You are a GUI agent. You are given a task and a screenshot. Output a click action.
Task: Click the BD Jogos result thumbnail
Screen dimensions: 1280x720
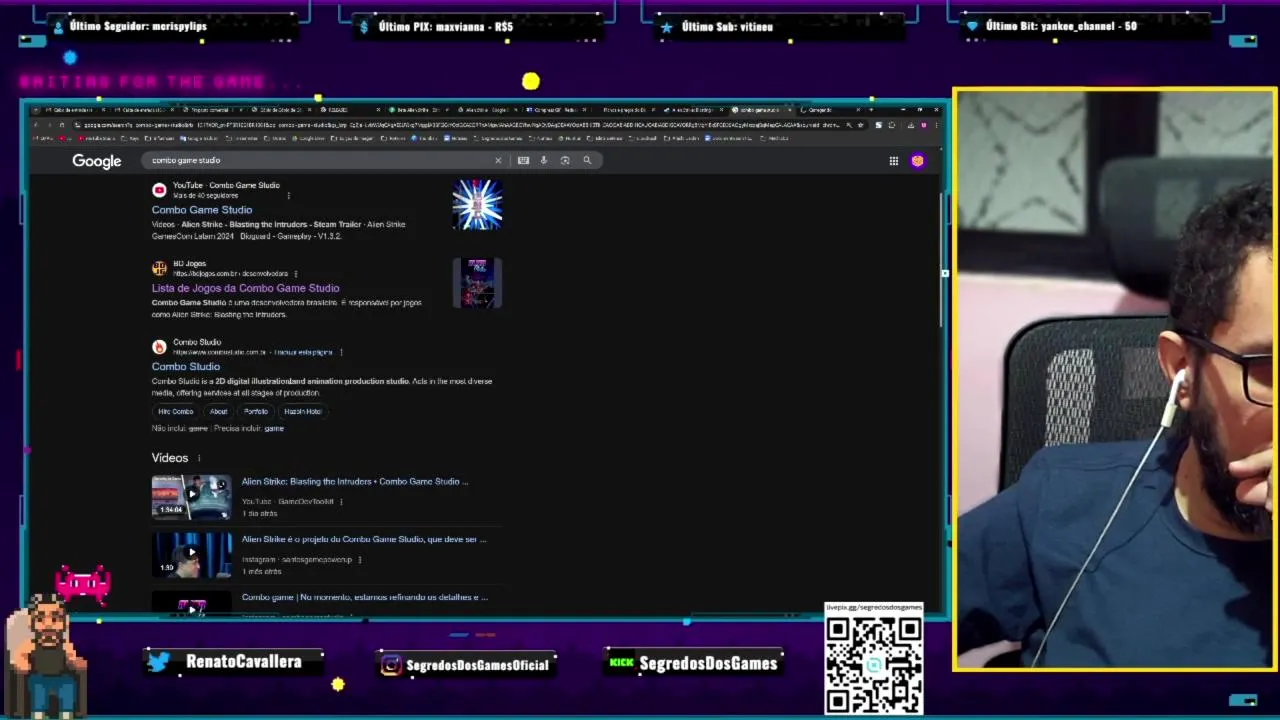(477, 283)
